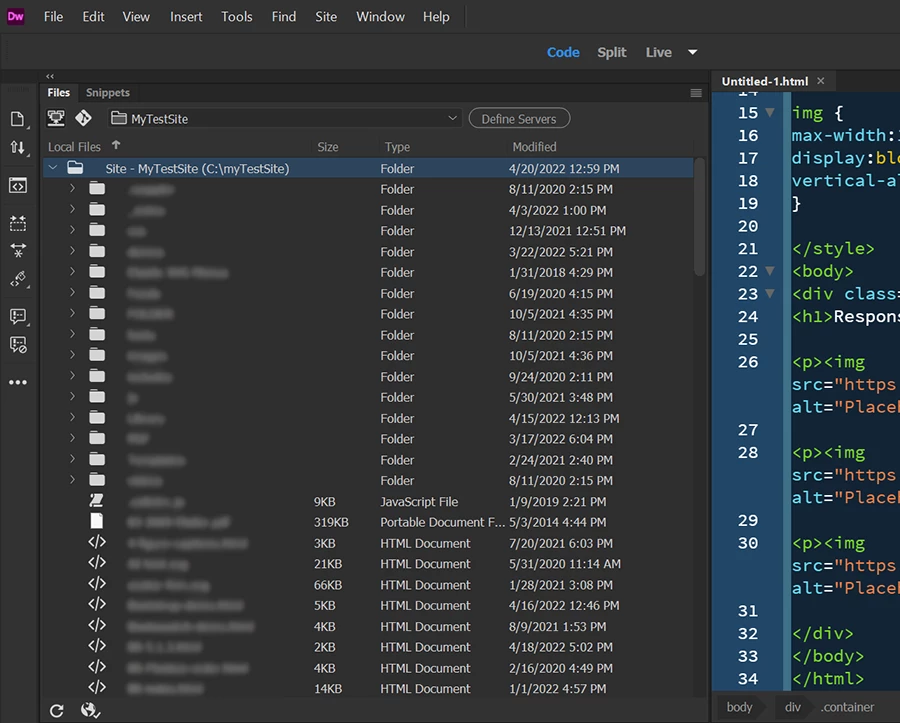This screenshot has height=723, width=900.
Task: Click the Files panel vertical scrollbar
Action: [699, 217]
